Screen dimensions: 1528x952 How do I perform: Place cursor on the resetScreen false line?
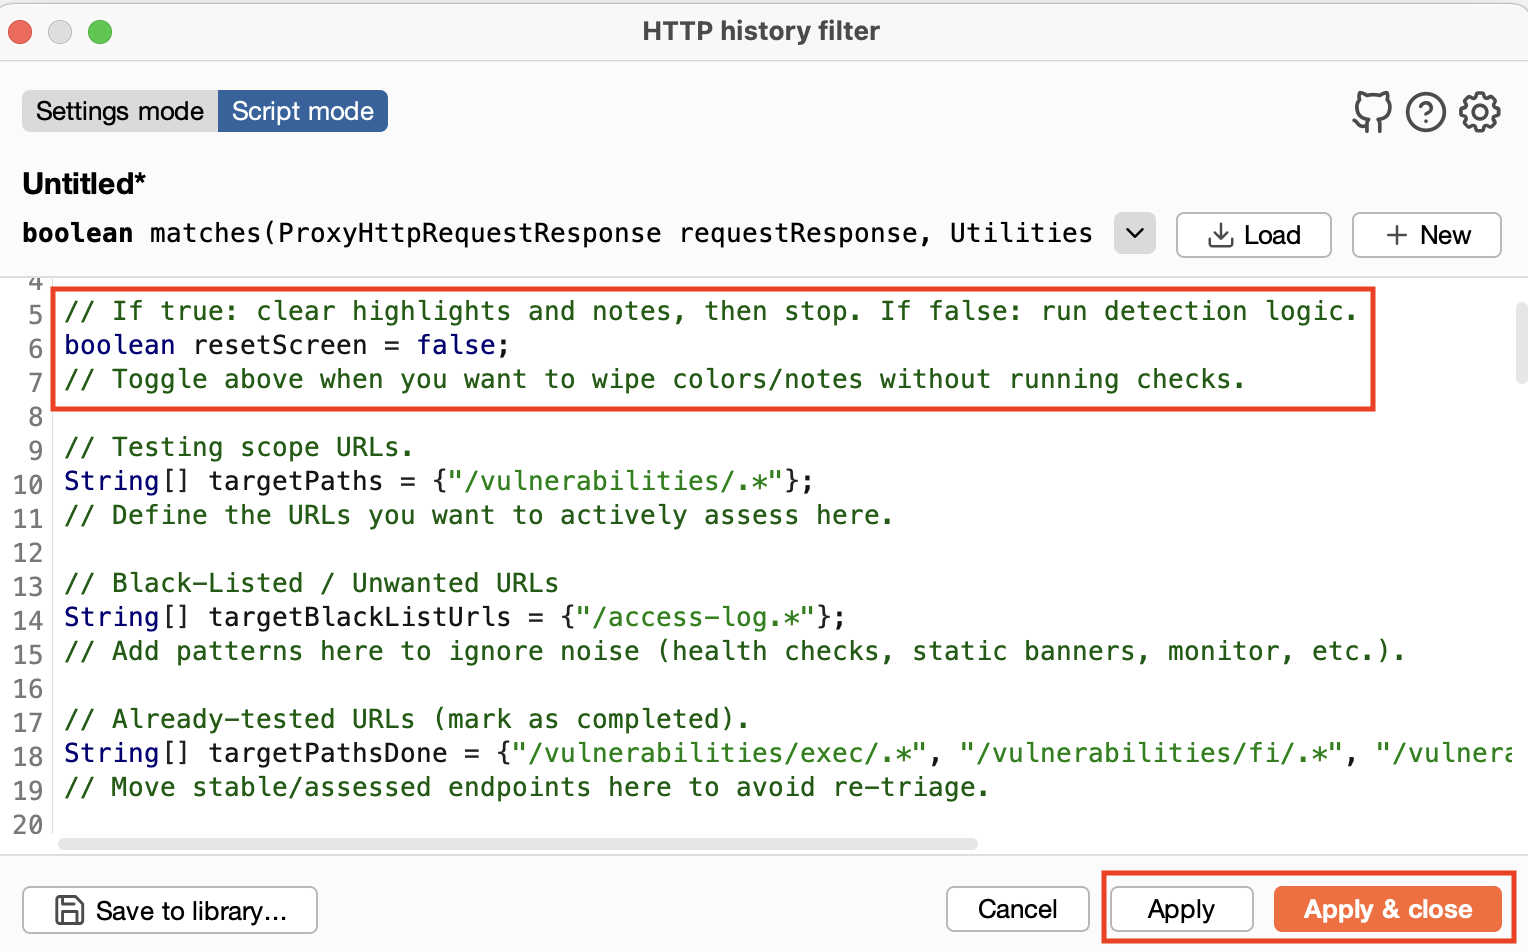tap(288, 345)
